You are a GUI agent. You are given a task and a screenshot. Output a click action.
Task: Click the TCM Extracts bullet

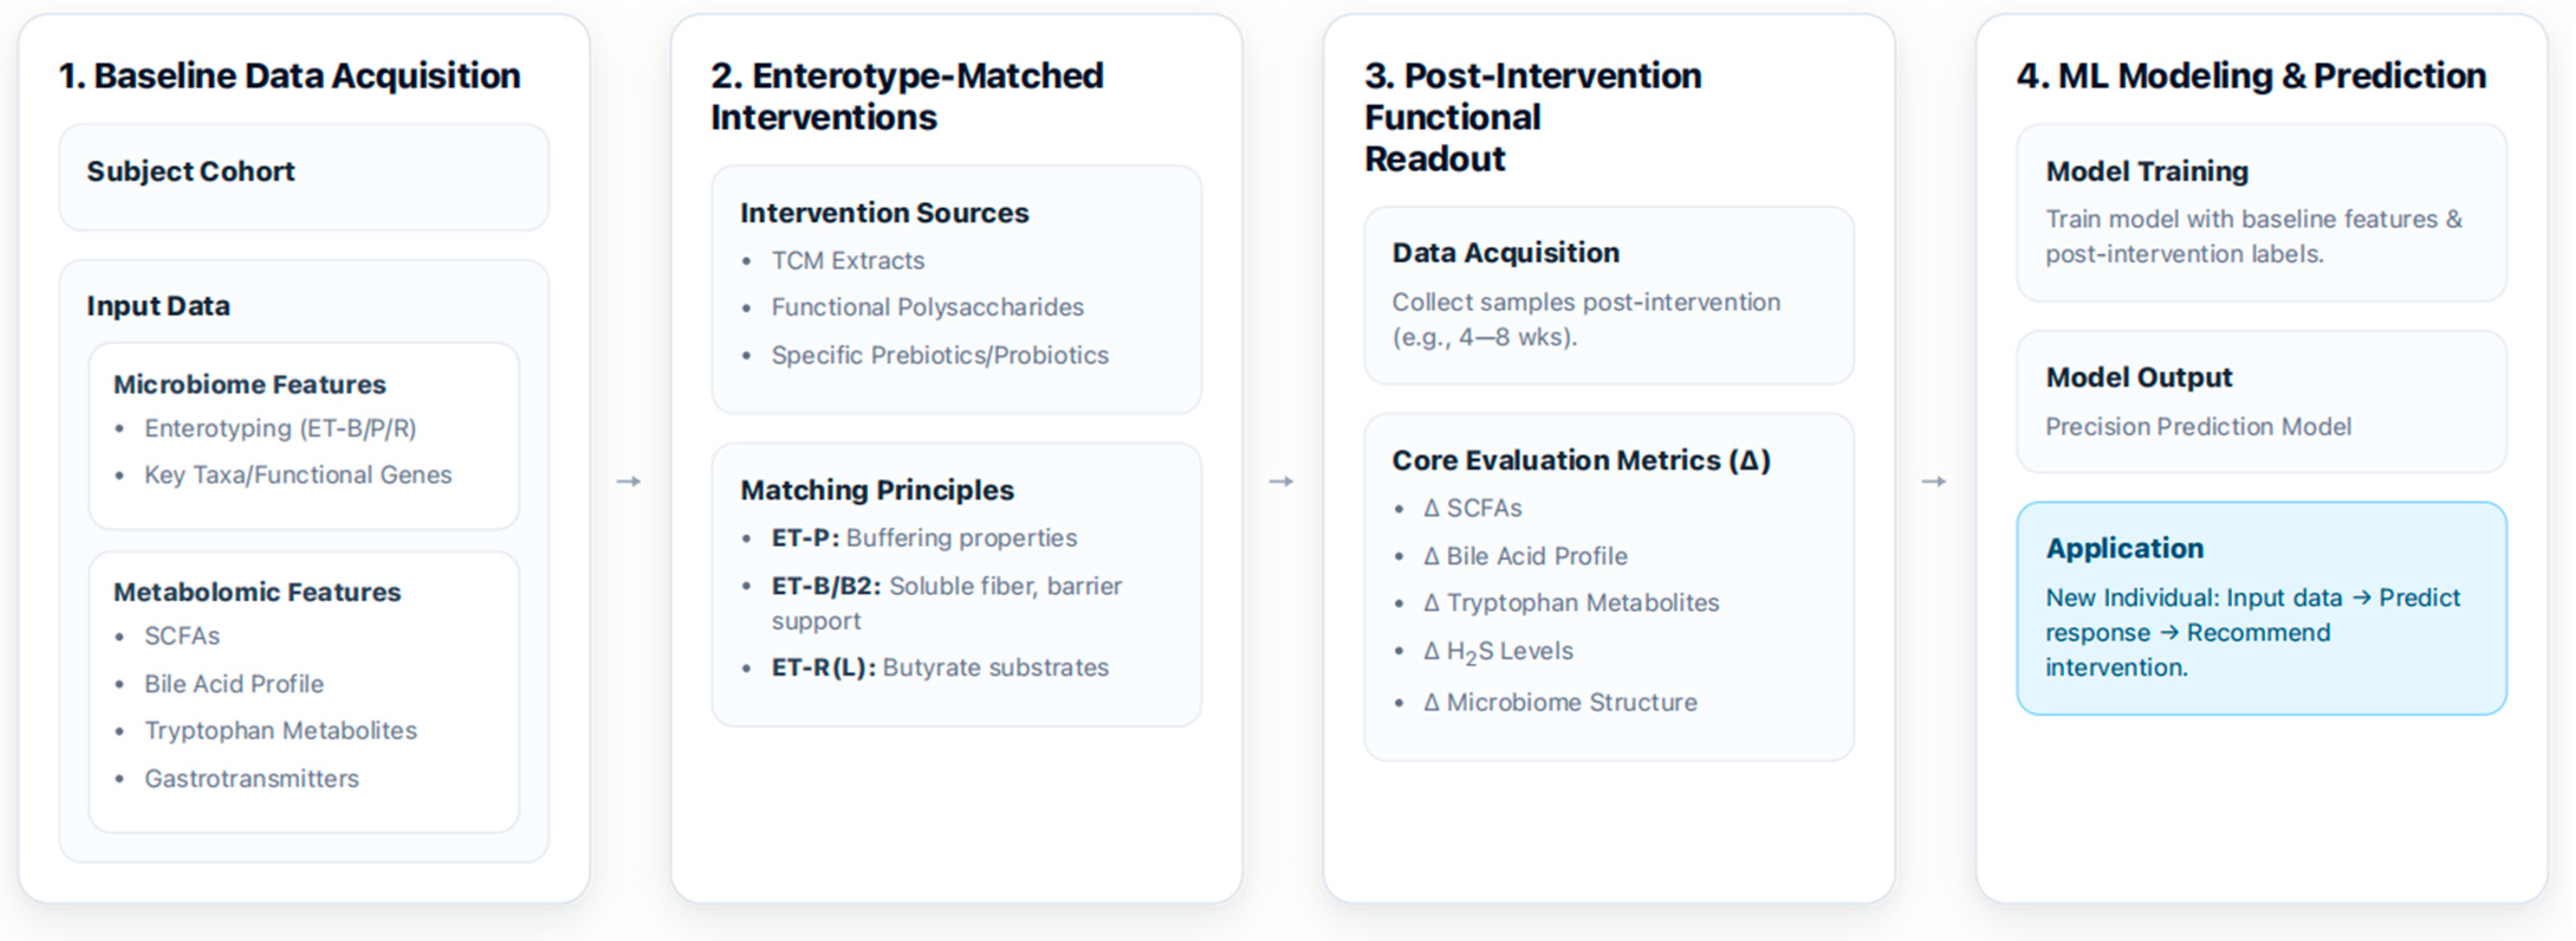(848, 261)
